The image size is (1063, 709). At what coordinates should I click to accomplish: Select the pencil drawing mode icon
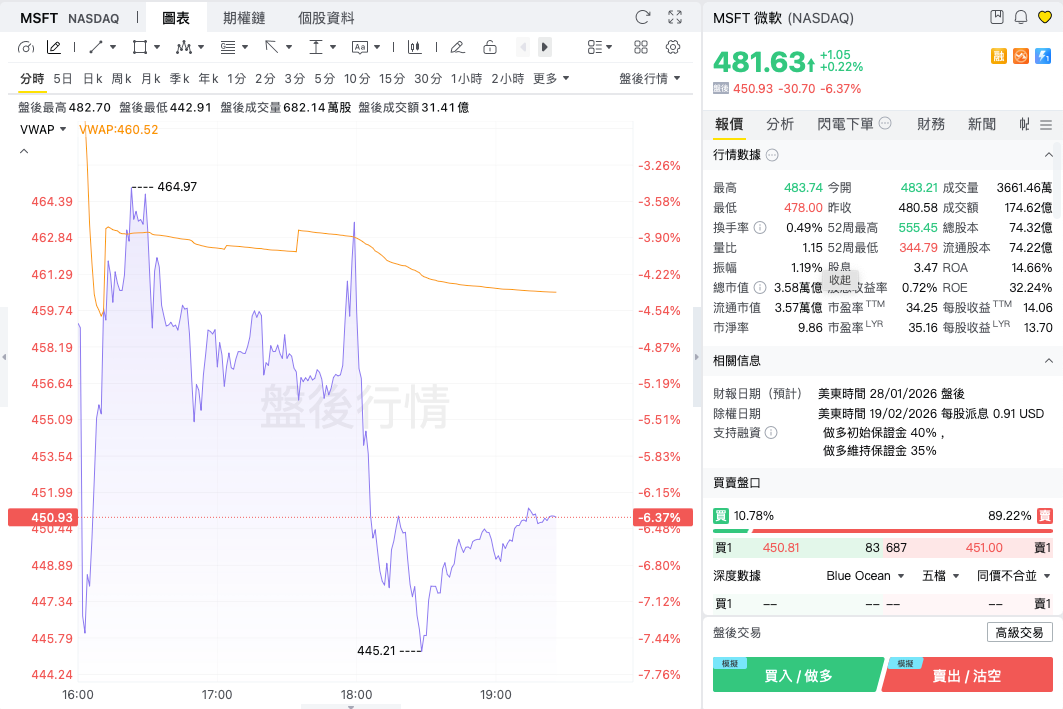[x=54, y=47]
